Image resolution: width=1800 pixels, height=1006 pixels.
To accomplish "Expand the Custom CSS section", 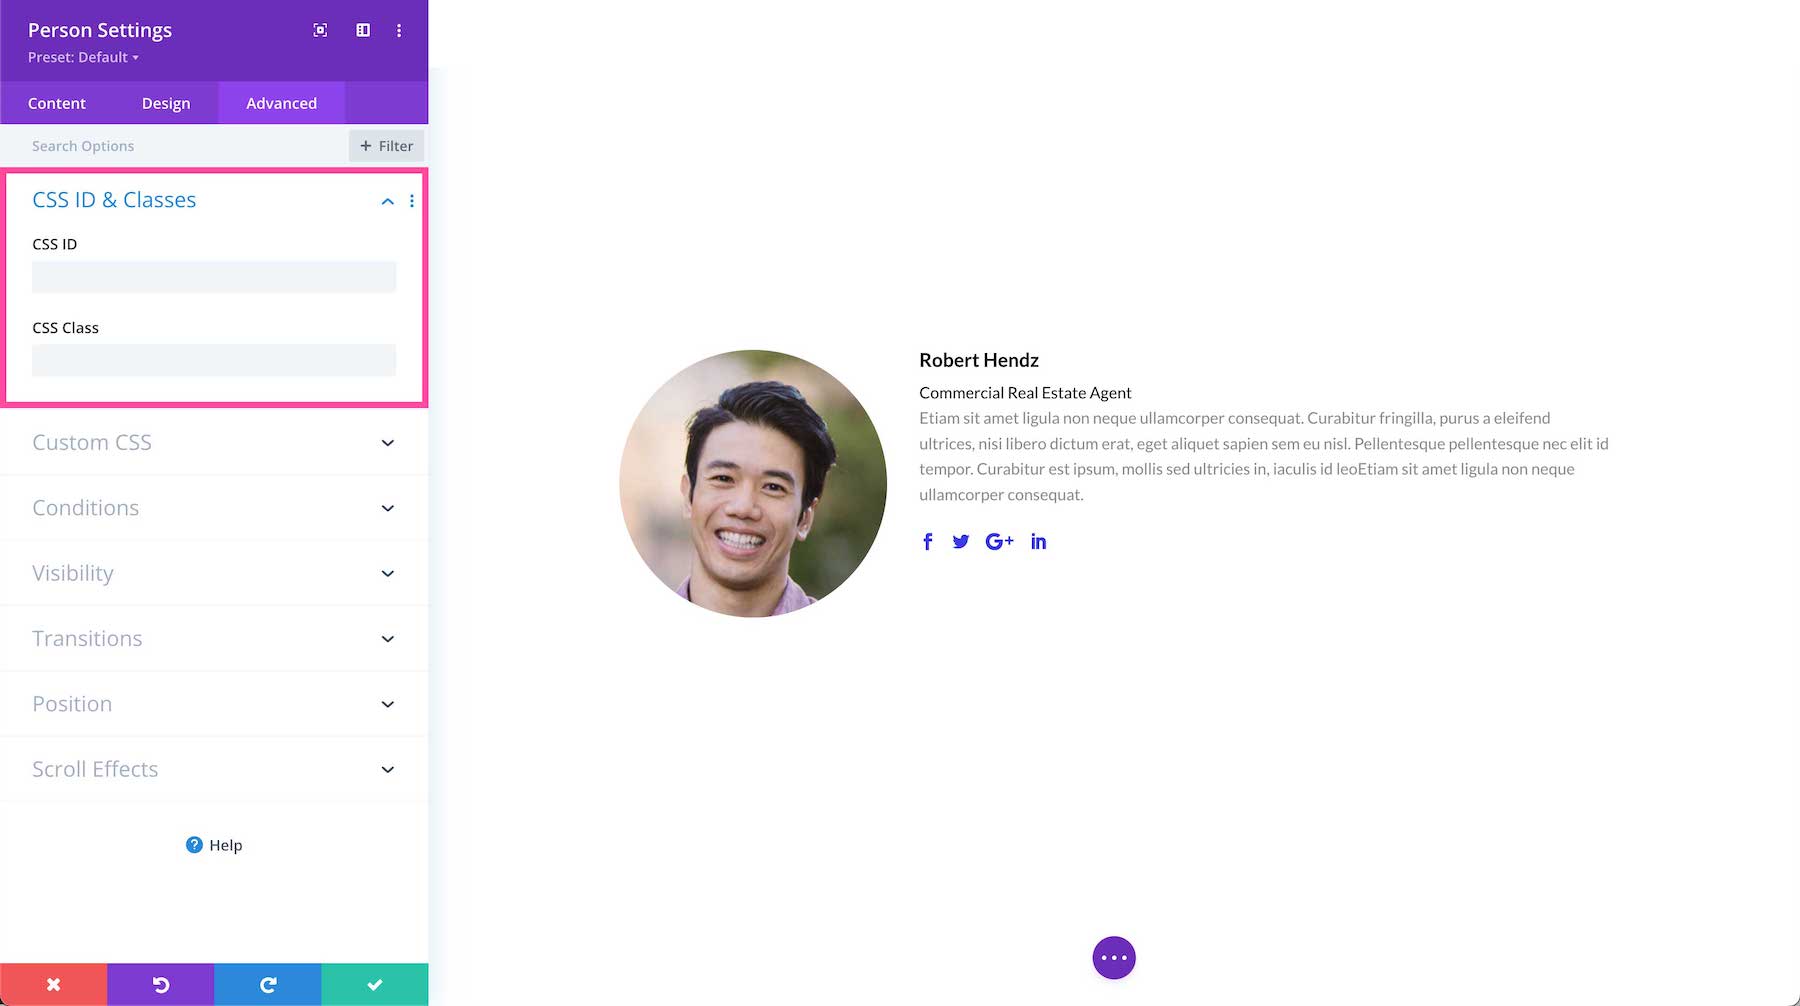I will (x=213, y=442).
